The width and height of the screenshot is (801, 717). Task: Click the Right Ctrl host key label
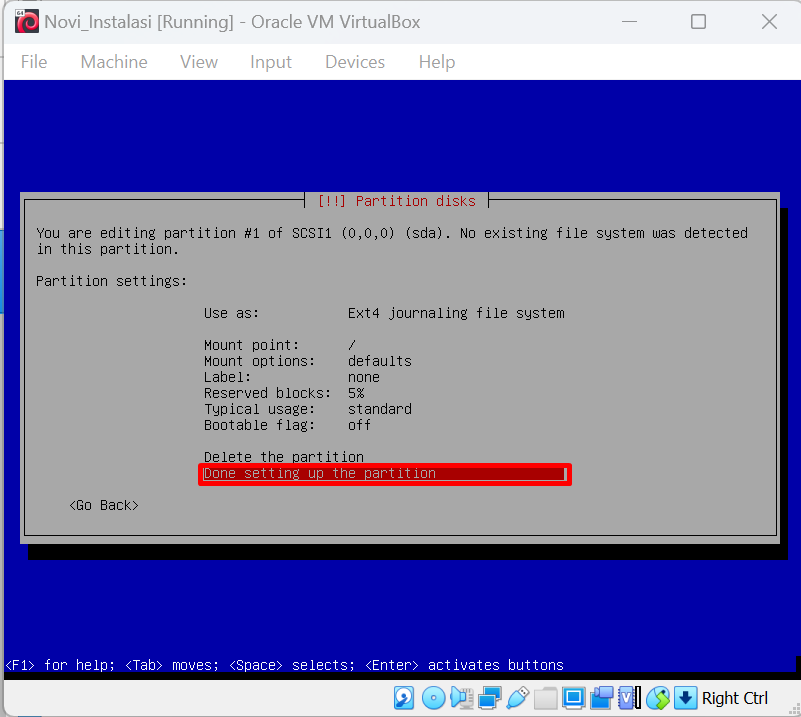(x=735, y=698)
